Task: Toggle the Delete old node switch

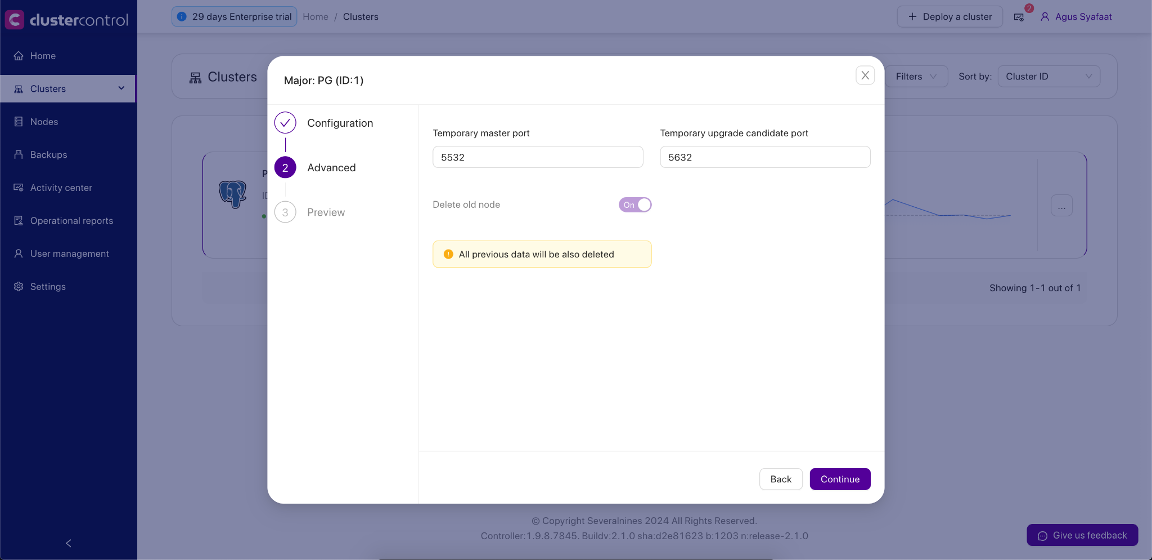Action: point(635,204)
